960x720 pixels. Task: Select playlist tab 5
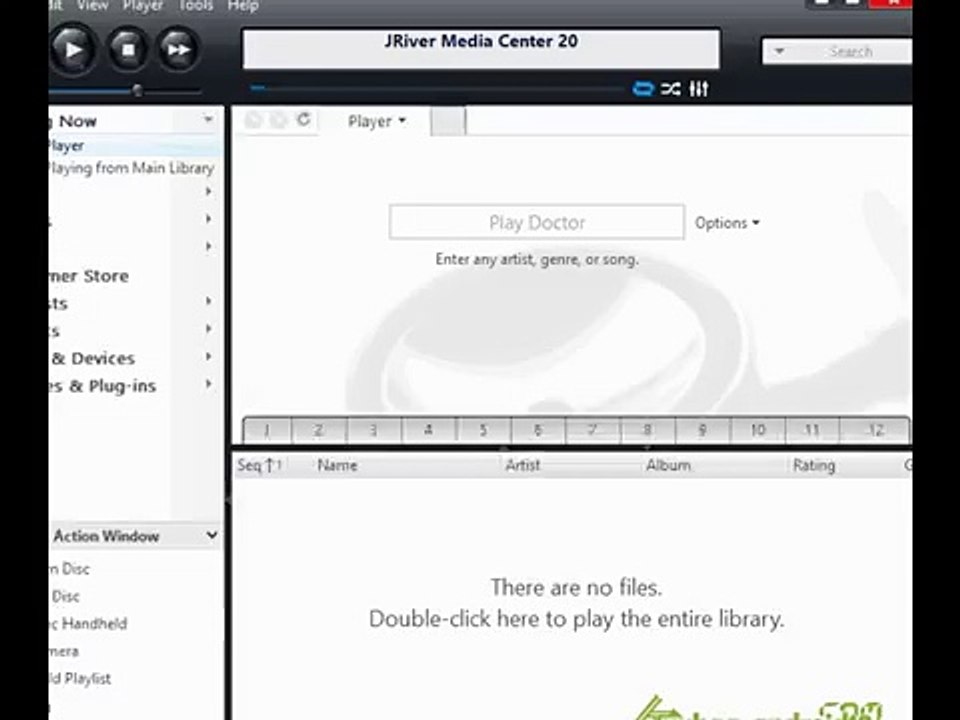[x=483, y=430]
